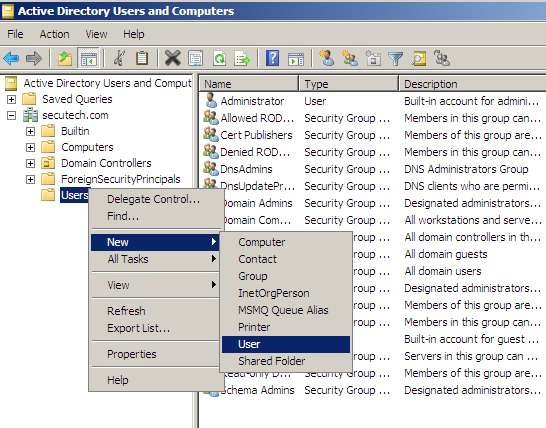Sort by the Name column header

(248, 84)
